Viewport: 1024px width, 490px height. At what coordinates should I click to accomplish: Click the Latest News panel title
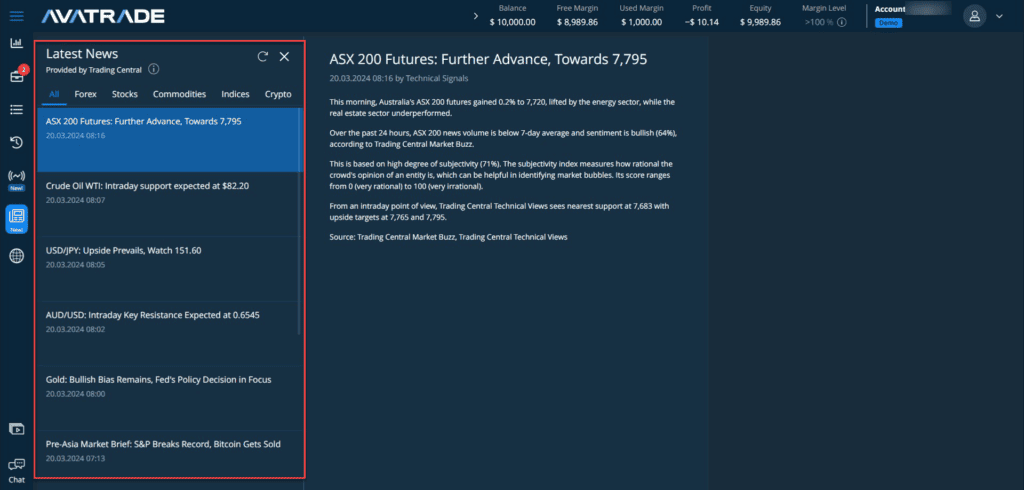pos(82,54)
